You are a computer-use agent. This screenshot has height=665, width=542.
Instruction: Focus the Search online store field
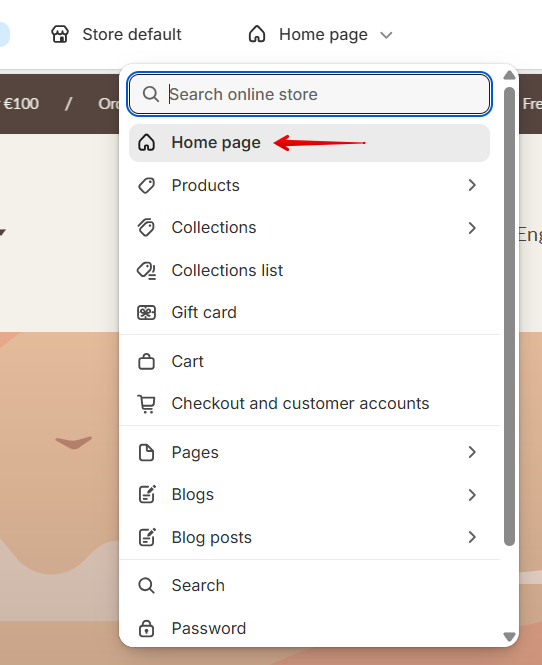click(310, 94)
